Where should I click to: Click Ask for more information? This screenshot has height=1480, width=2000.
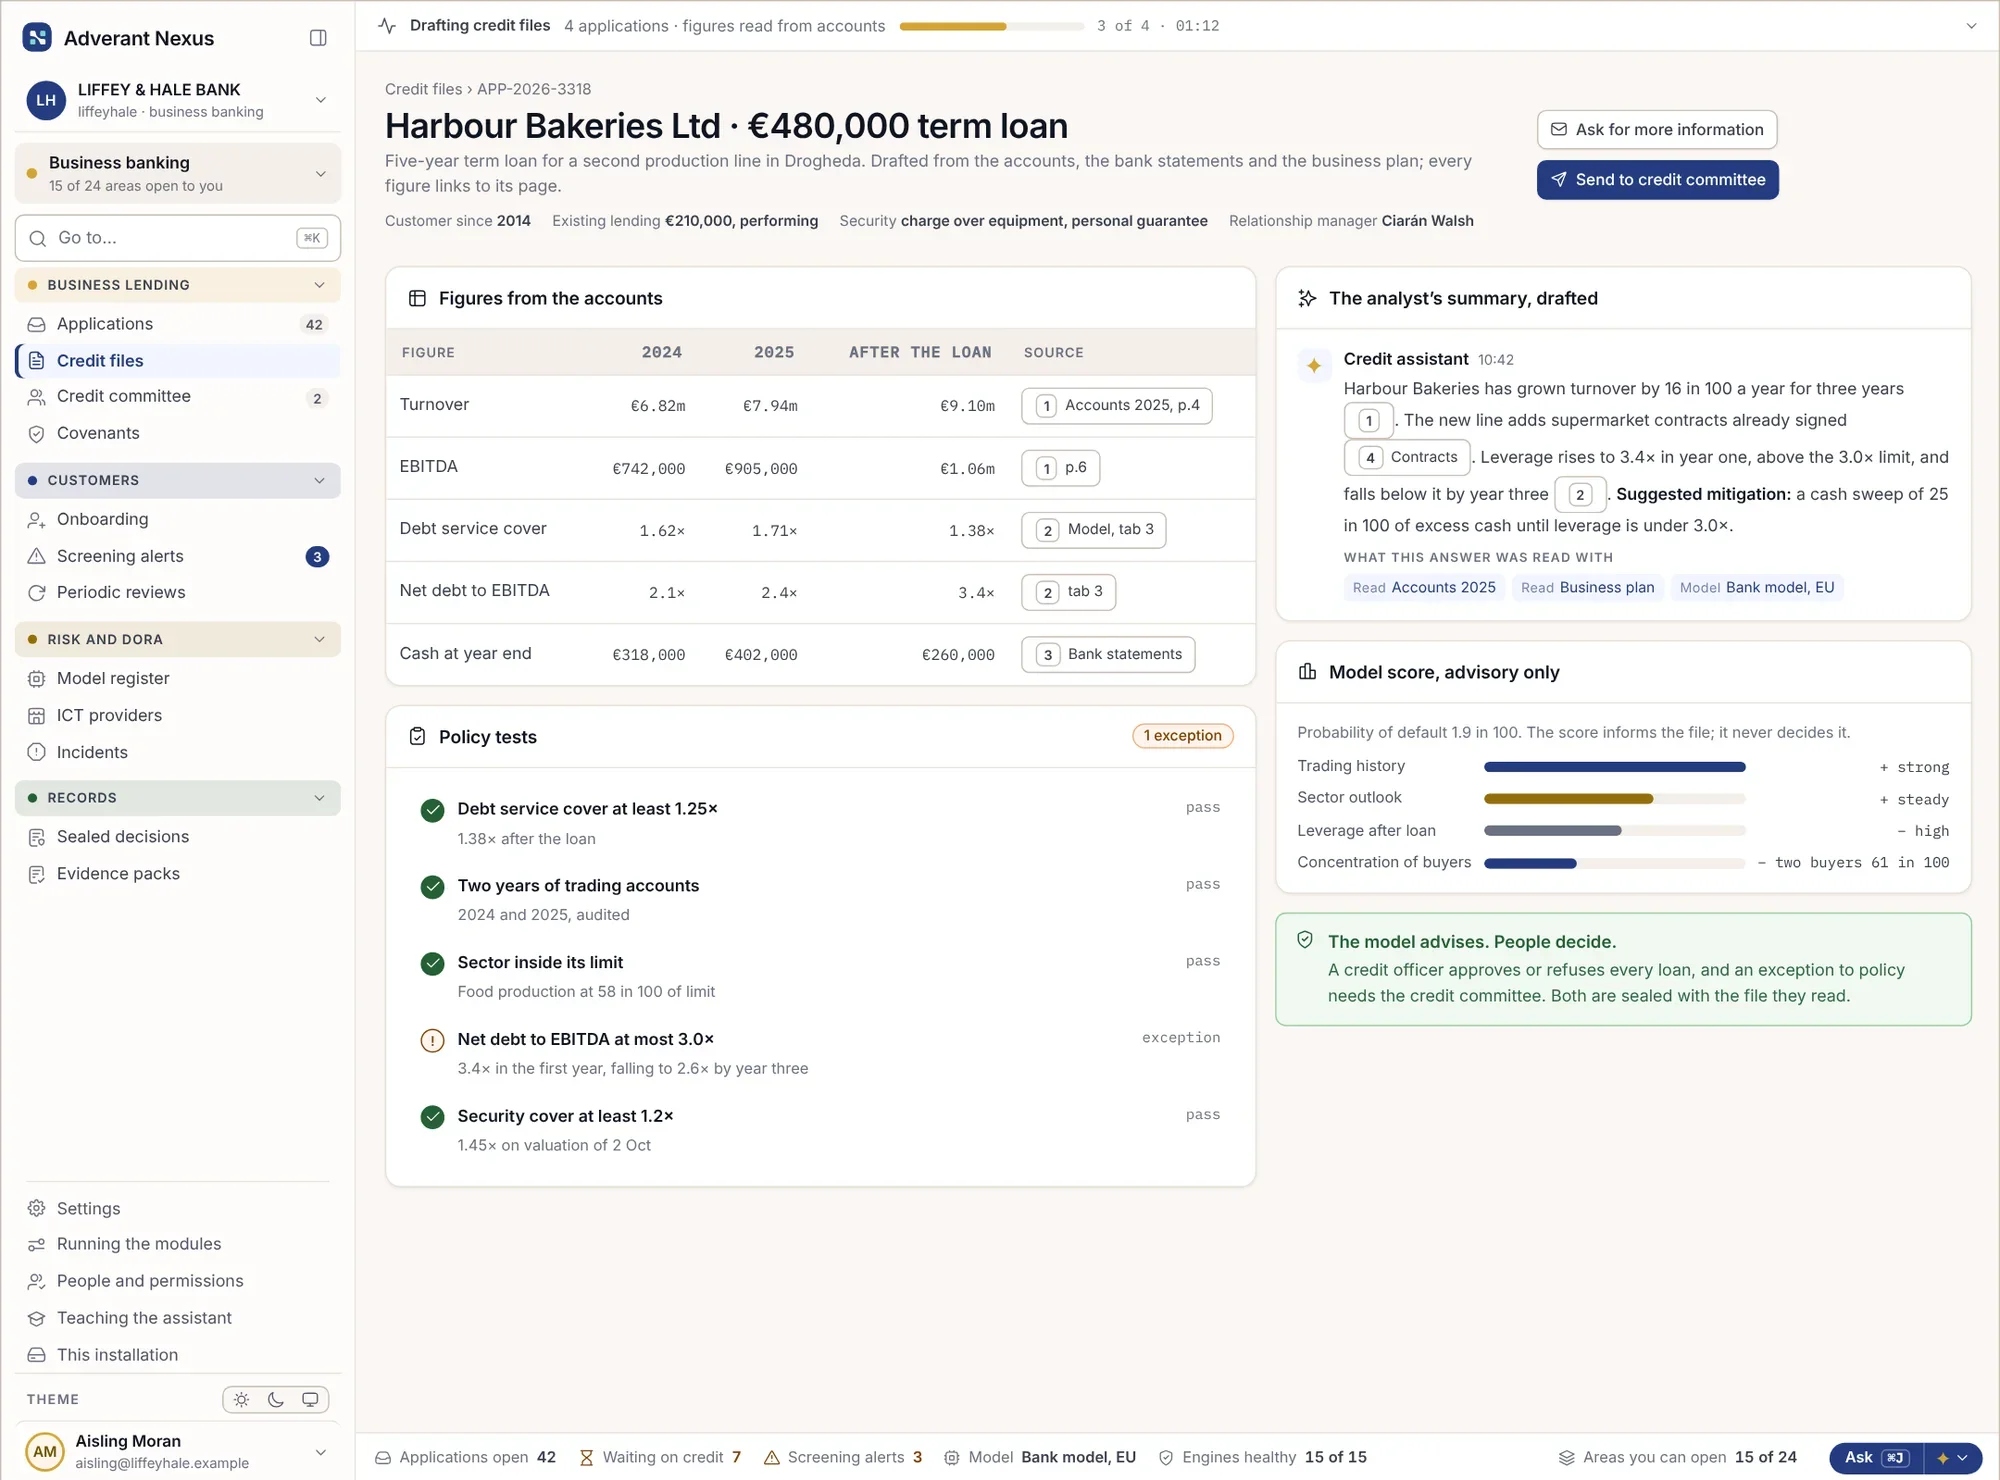point(1657,130)
